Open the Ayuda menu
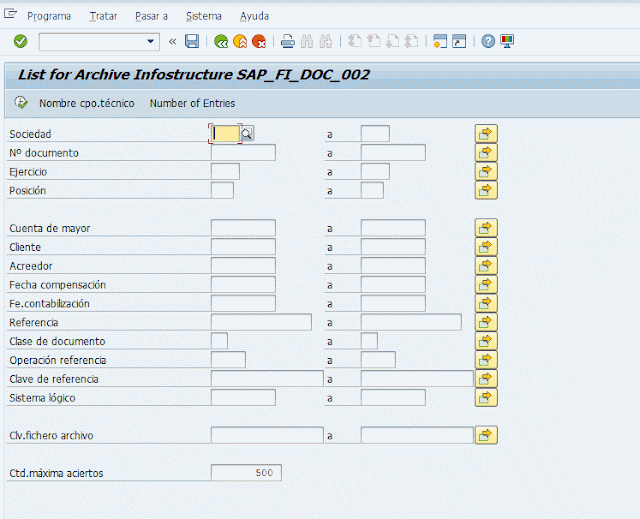640x519 pixels. coord(254,16)
